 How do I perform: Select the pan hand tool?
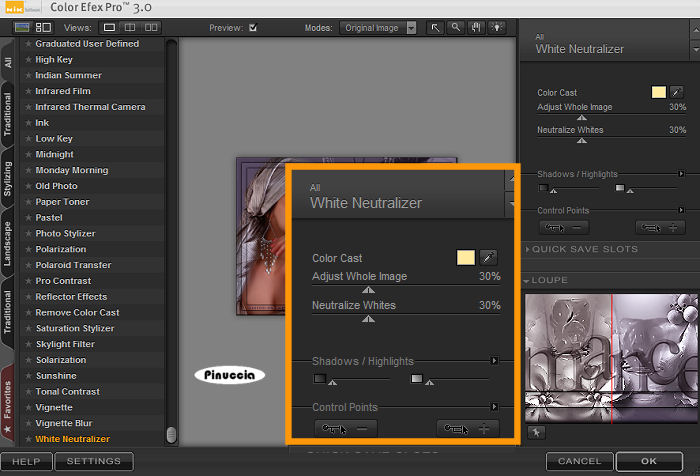476,28
